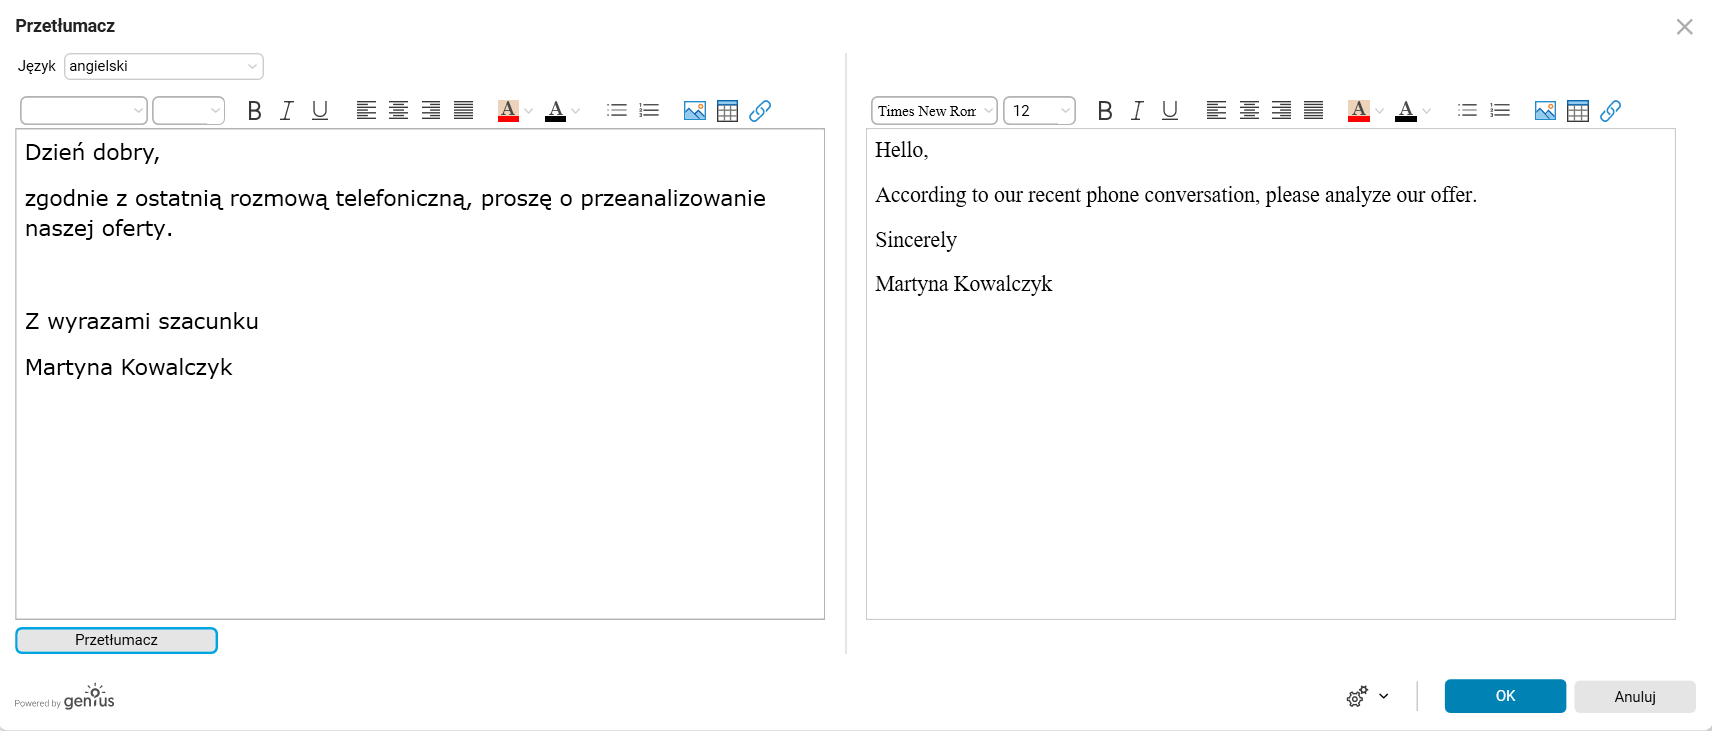1712x731 pixels.
Task: Insert image into translation editor
Action: coord(1545,111)
